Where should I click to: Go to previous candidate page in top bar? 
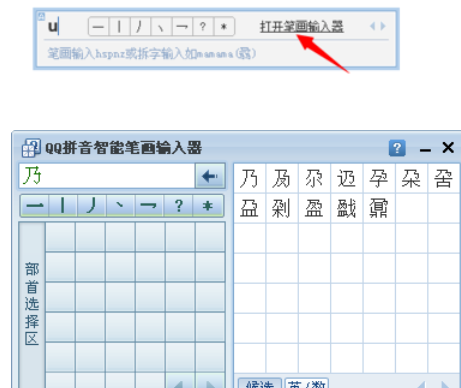tap(373, 26)
